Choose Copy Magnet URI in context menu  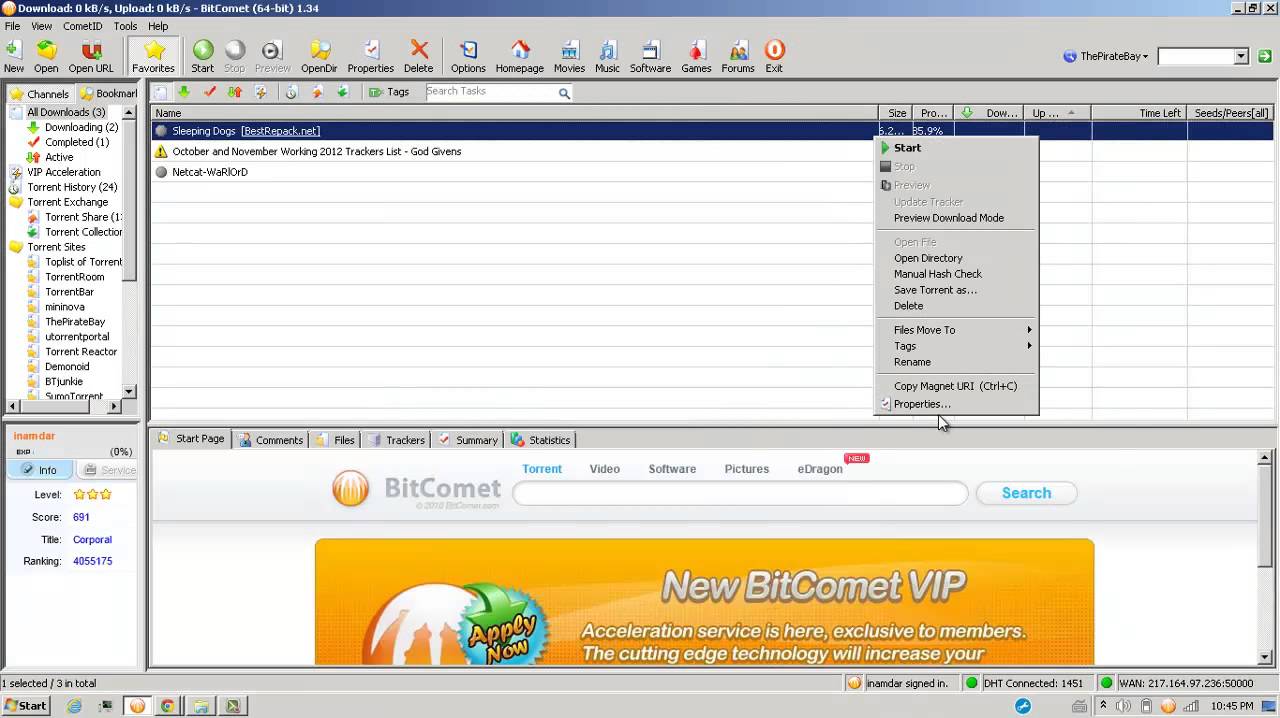955,386
